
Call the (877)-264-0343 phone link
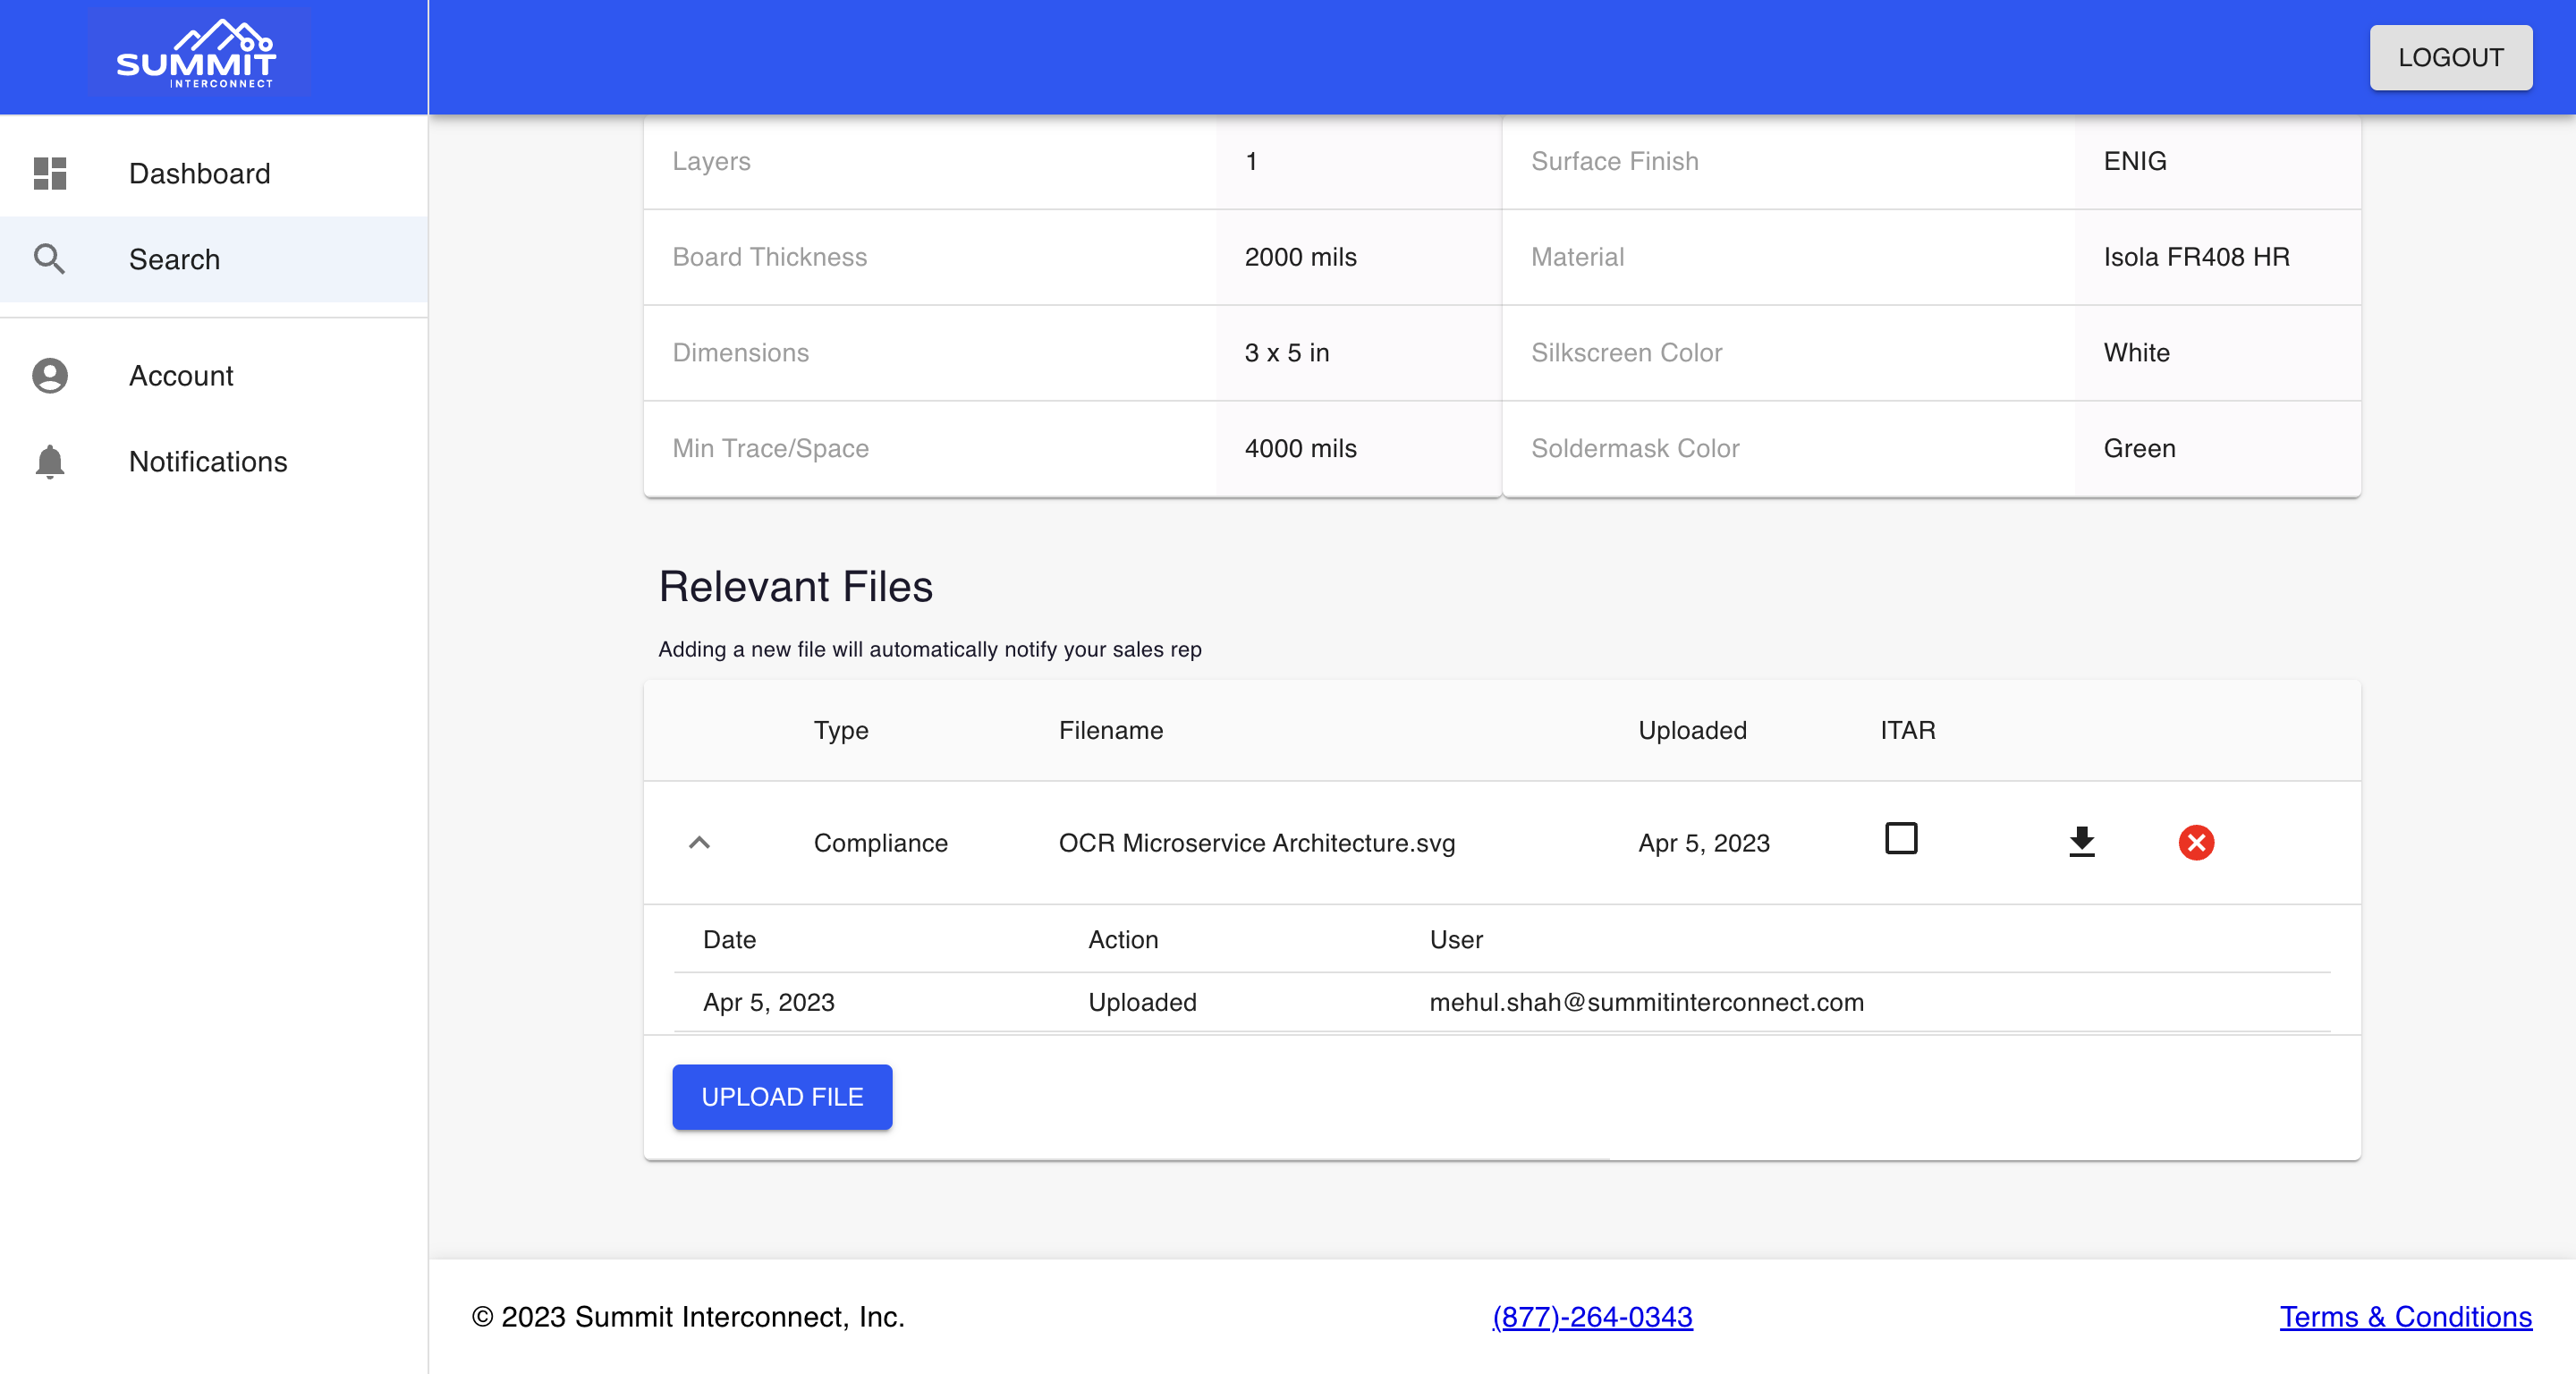[1593, 1317]
